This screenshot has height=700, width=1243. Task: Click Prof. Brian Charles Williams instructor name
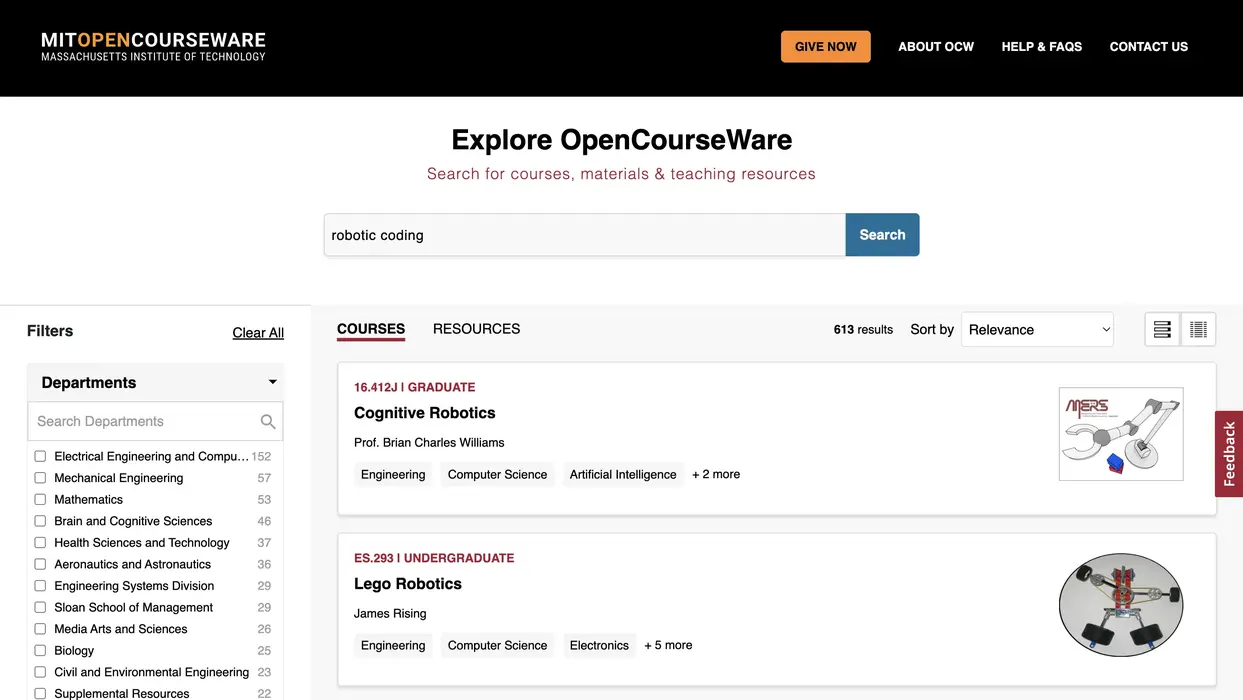point(429,443)
